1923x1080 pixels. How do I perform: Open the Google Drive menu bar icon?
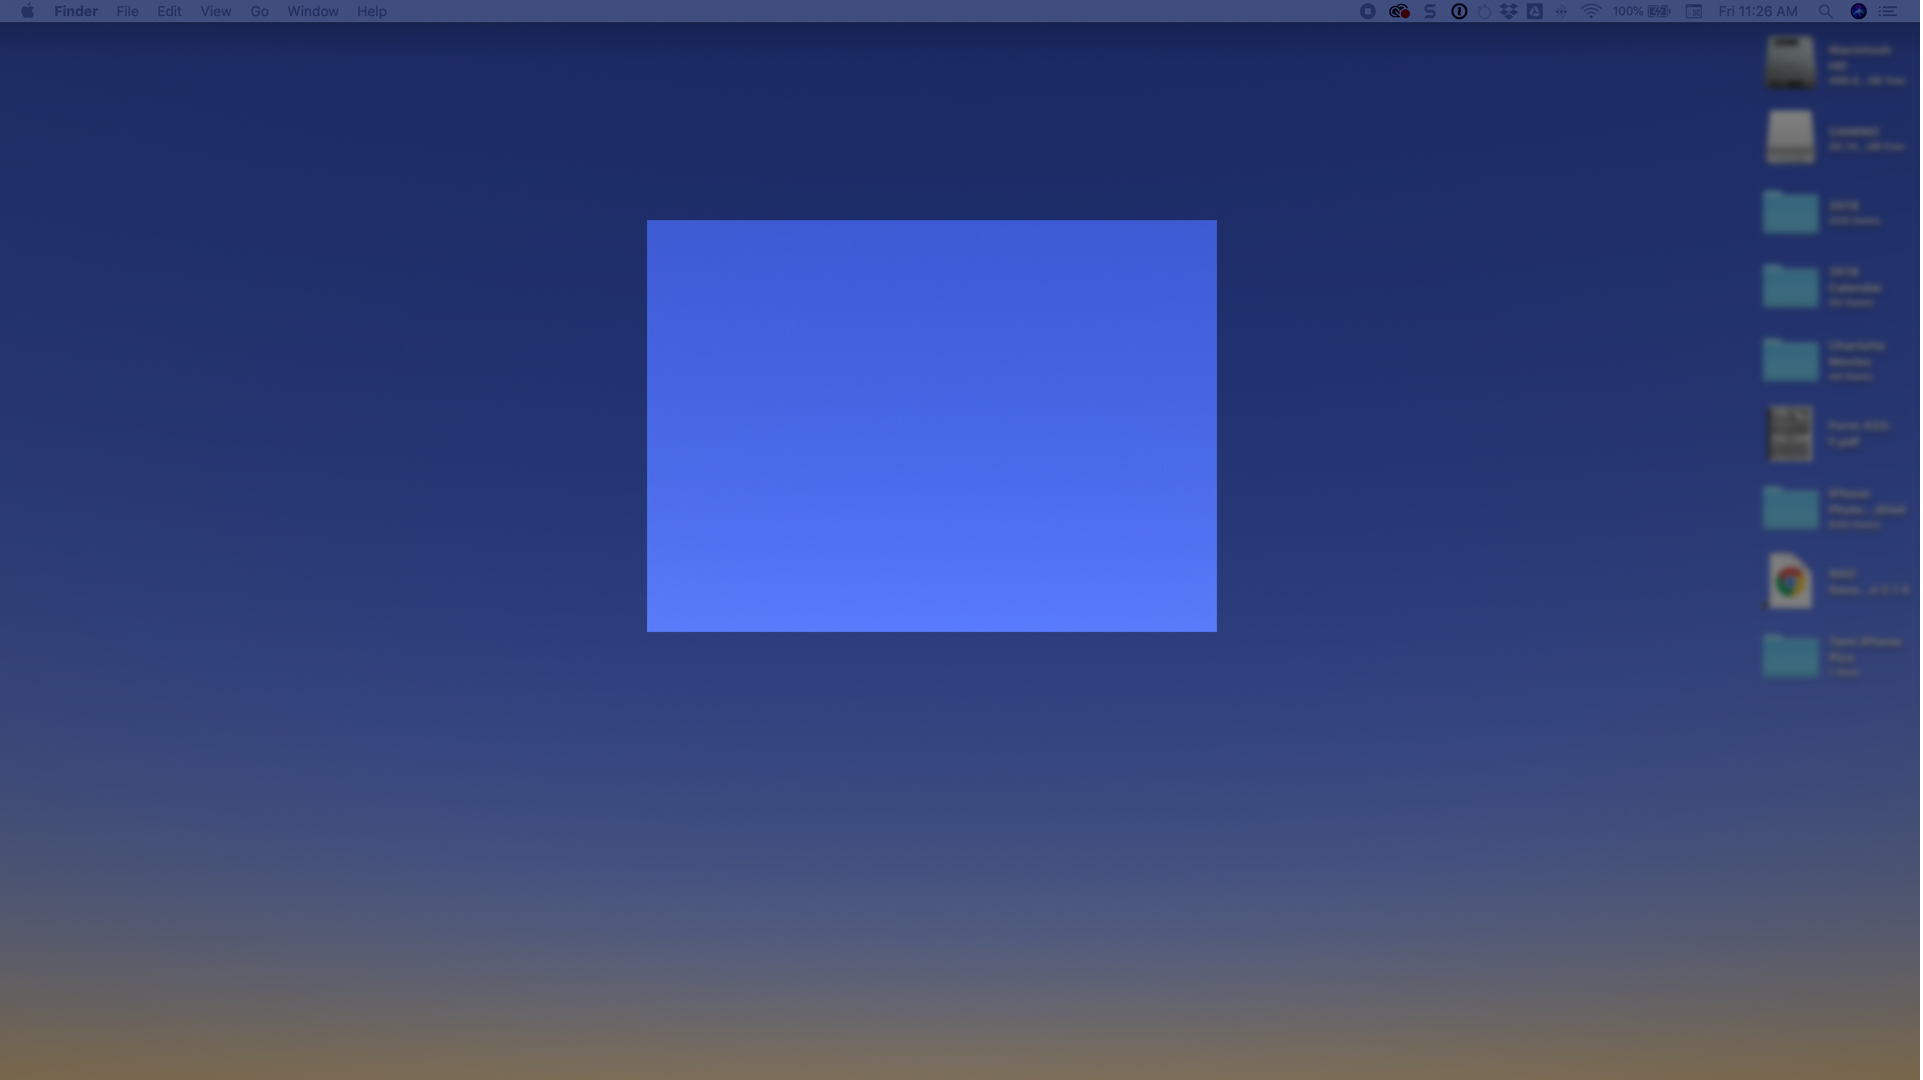click(1534, 11)
